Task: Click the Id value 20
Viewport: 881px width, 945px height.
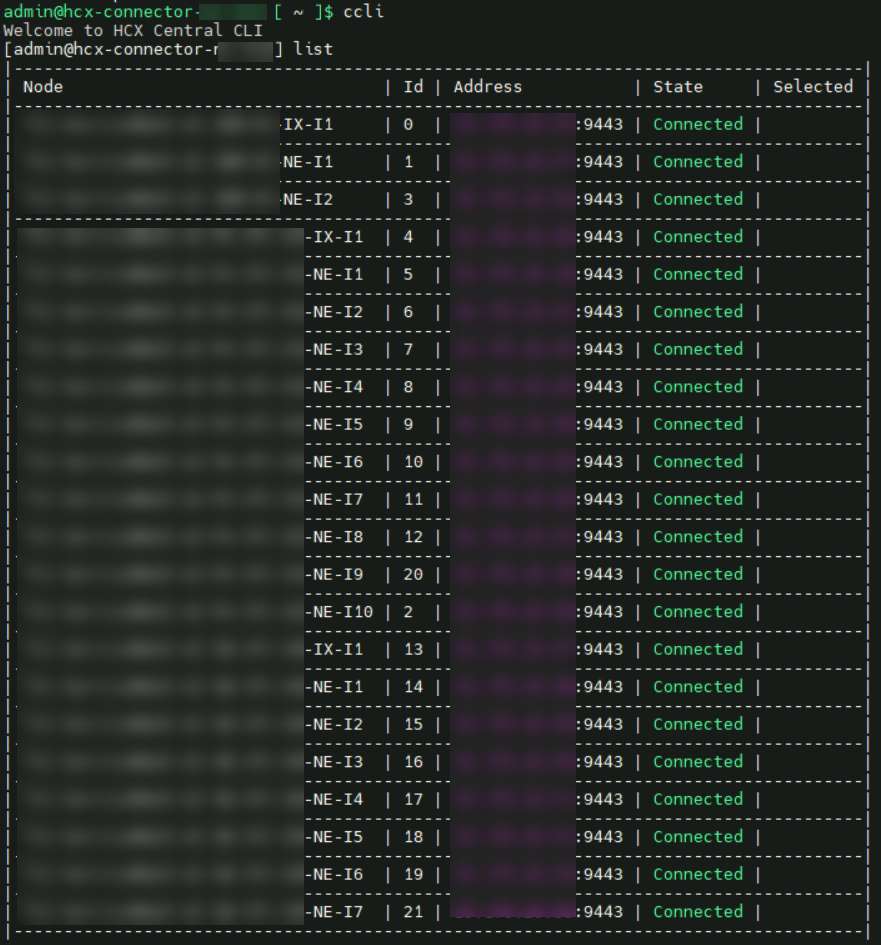Action: pos(413,575)
